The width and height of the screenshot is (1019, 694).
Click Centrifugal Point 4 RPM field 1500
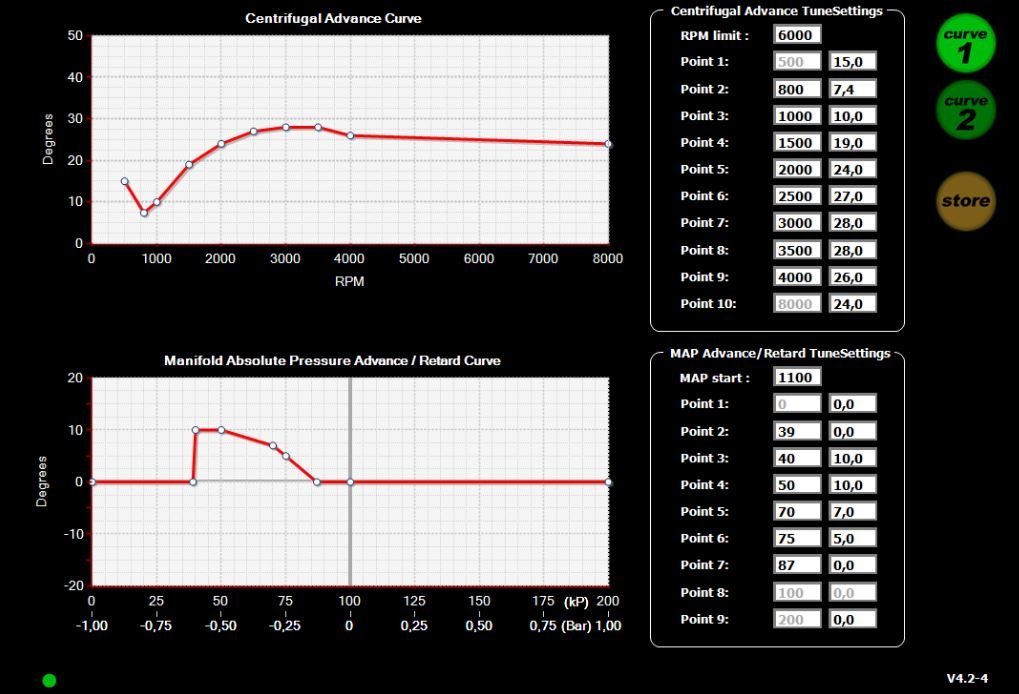(797, 143)
